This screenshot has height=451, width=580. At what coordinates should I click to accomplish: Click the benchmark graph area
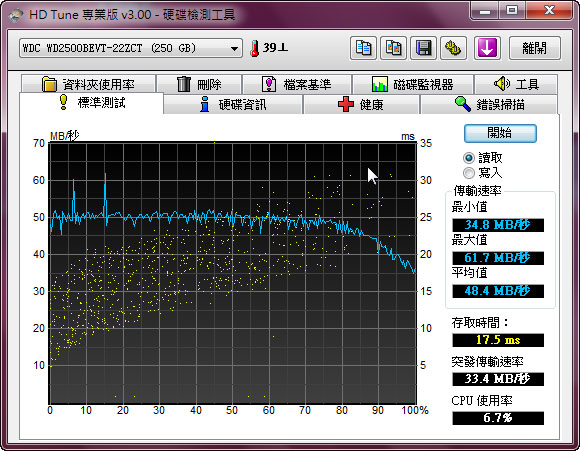233,273
